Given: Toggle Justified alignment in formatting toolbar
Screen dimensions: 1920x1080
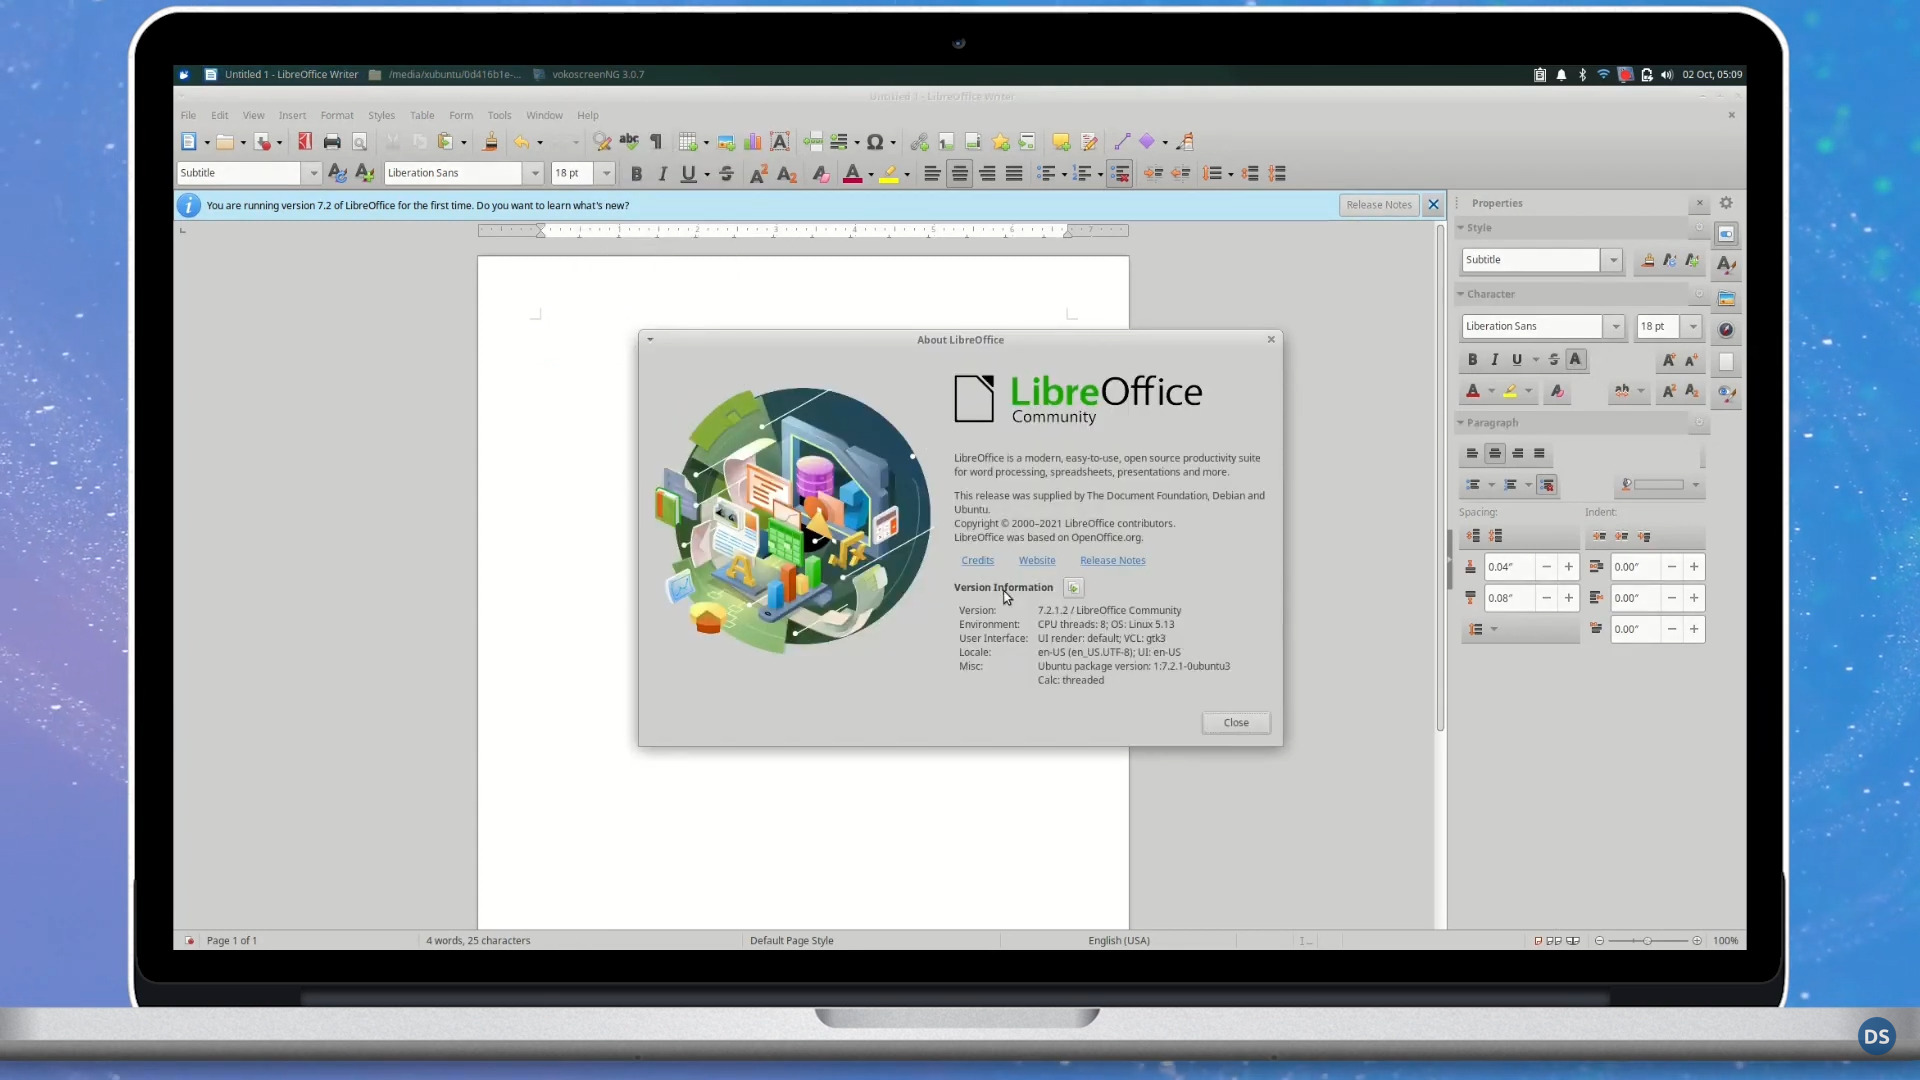Looking at the screenshot, I should pos(1014,174).
